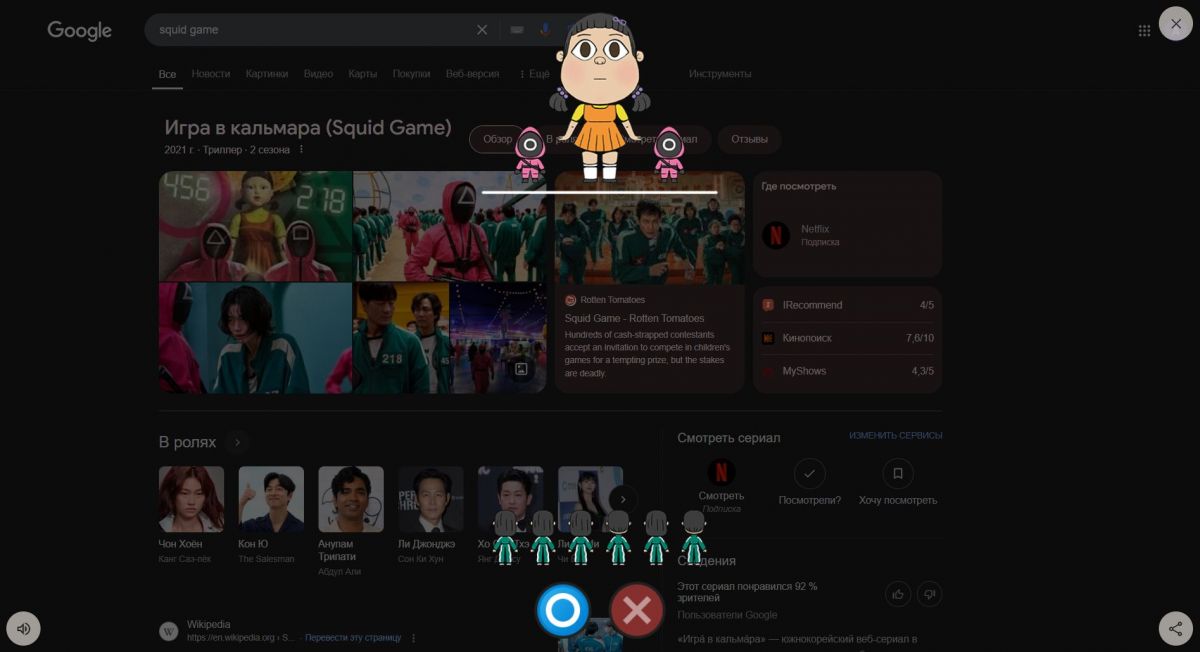This screenshot has height=652, width=1200.
Task: Switch to the Новости tab
Action: 211,74
